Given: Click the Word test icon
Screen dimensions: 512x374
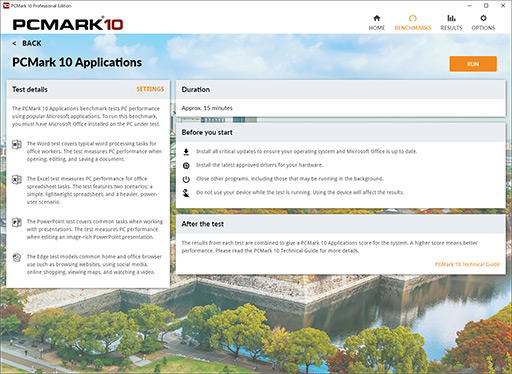Looking at the screenshot, I should 17,145.
